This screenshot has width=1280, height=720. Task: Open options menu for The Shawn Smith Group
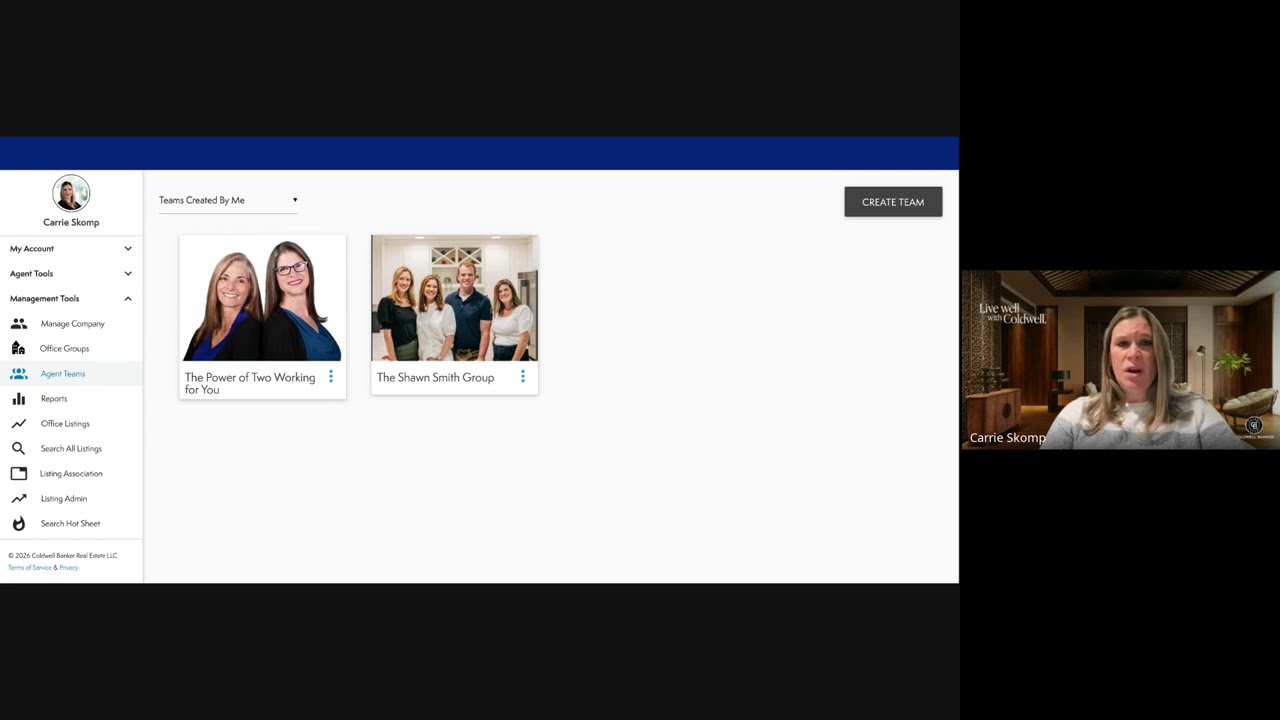coord(523,377)
